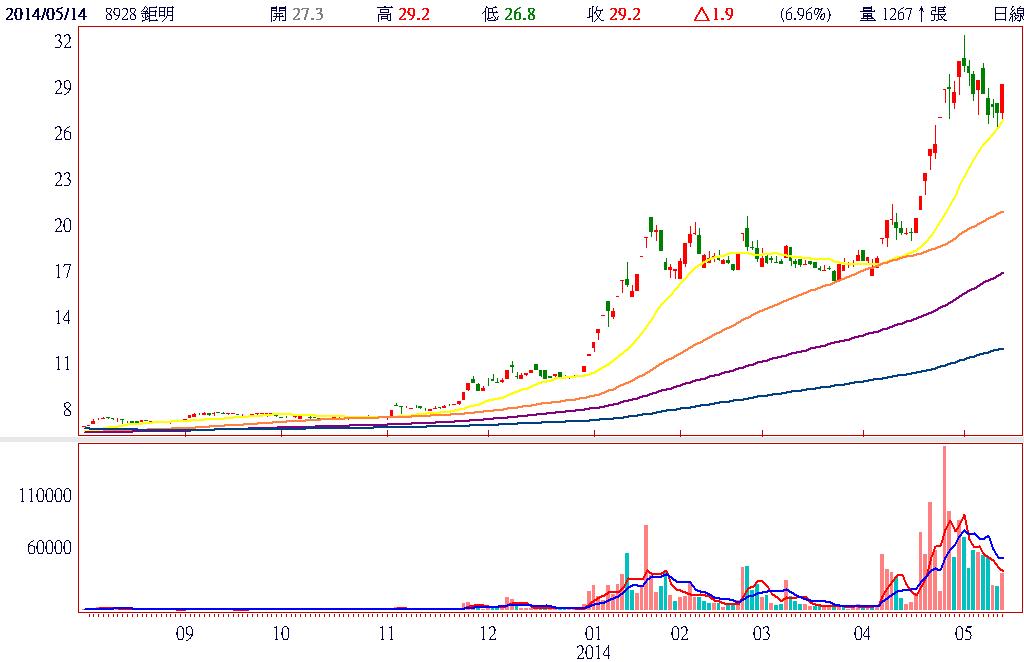Click the (6.96%) percentage change

(x=804, y=14)
